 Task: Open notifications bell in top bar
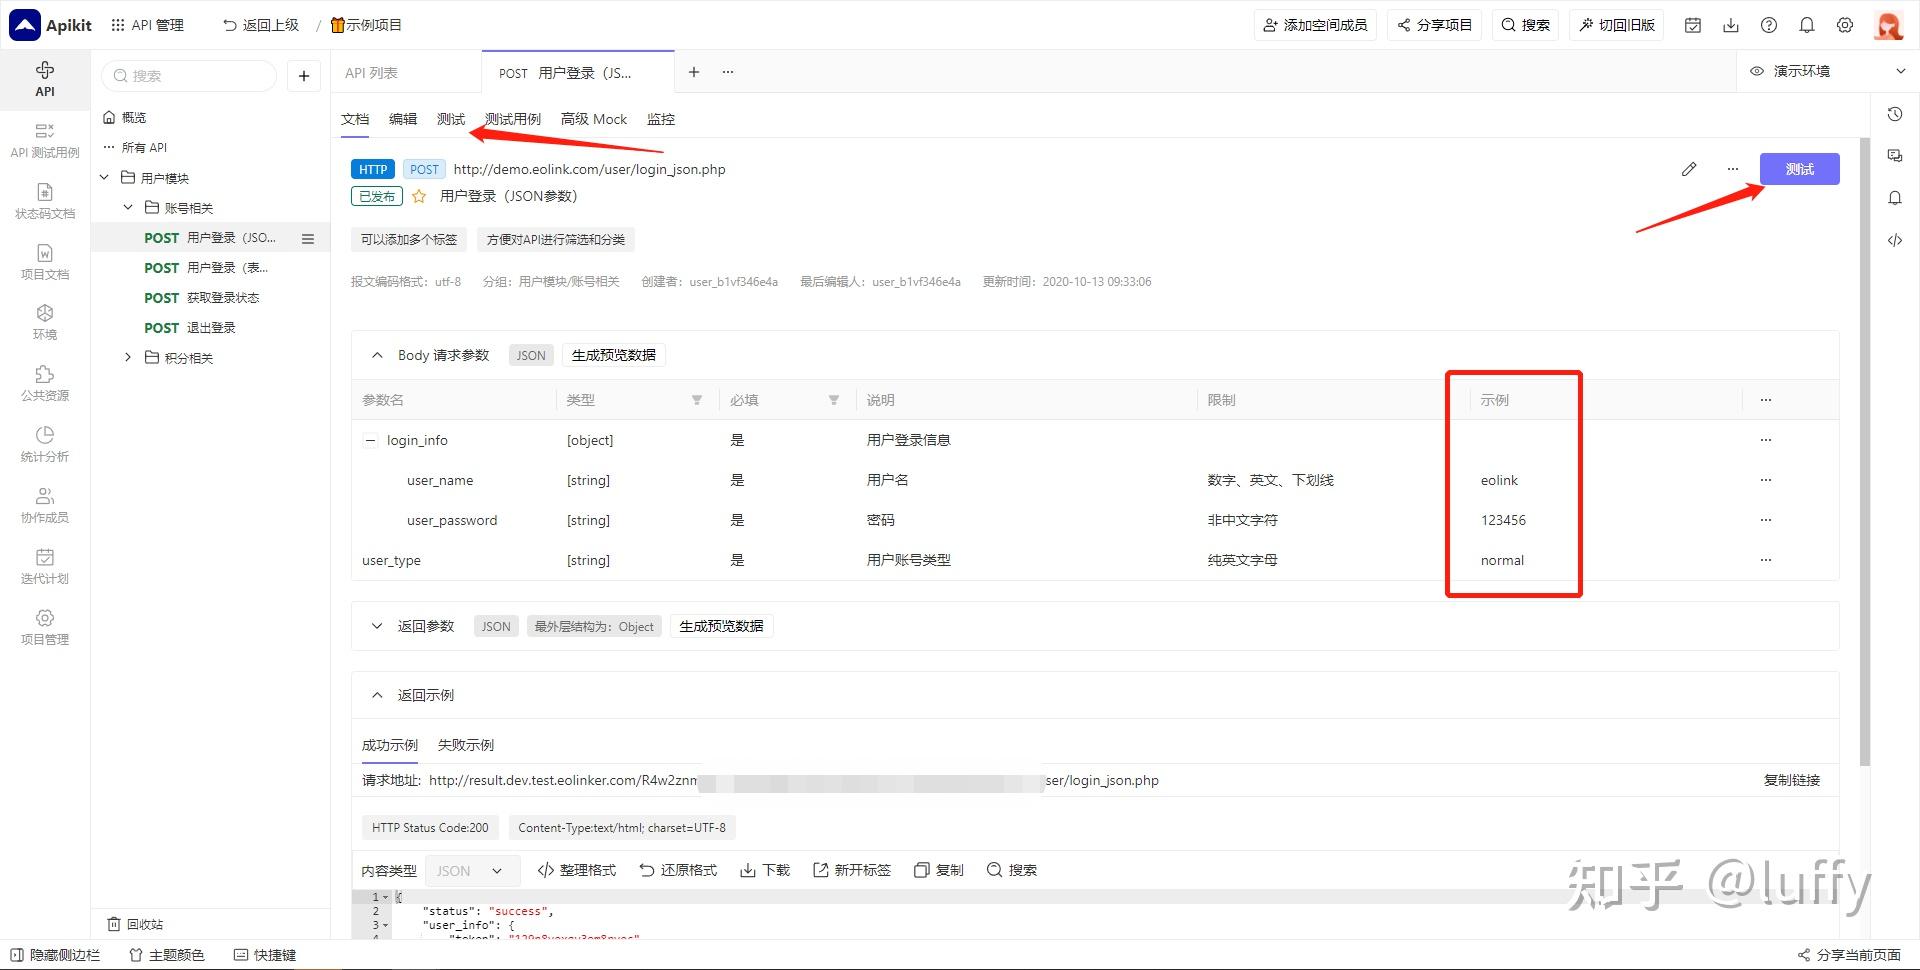tap(1807, 25)
